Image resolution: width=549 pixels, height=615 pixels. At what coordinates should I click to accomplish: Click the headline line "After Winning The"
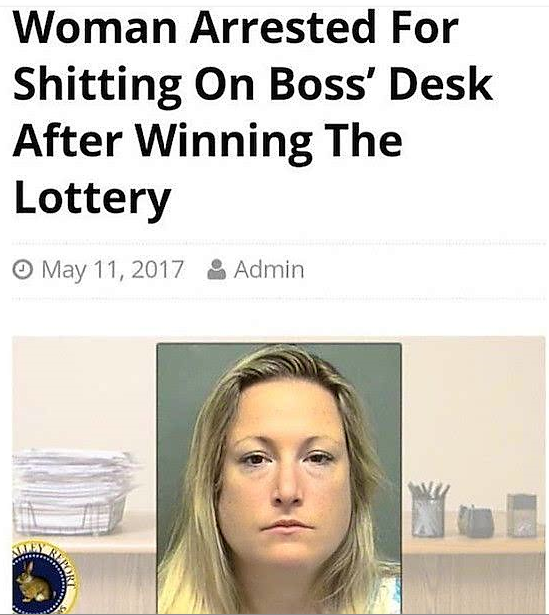click(x=208, y=141)
